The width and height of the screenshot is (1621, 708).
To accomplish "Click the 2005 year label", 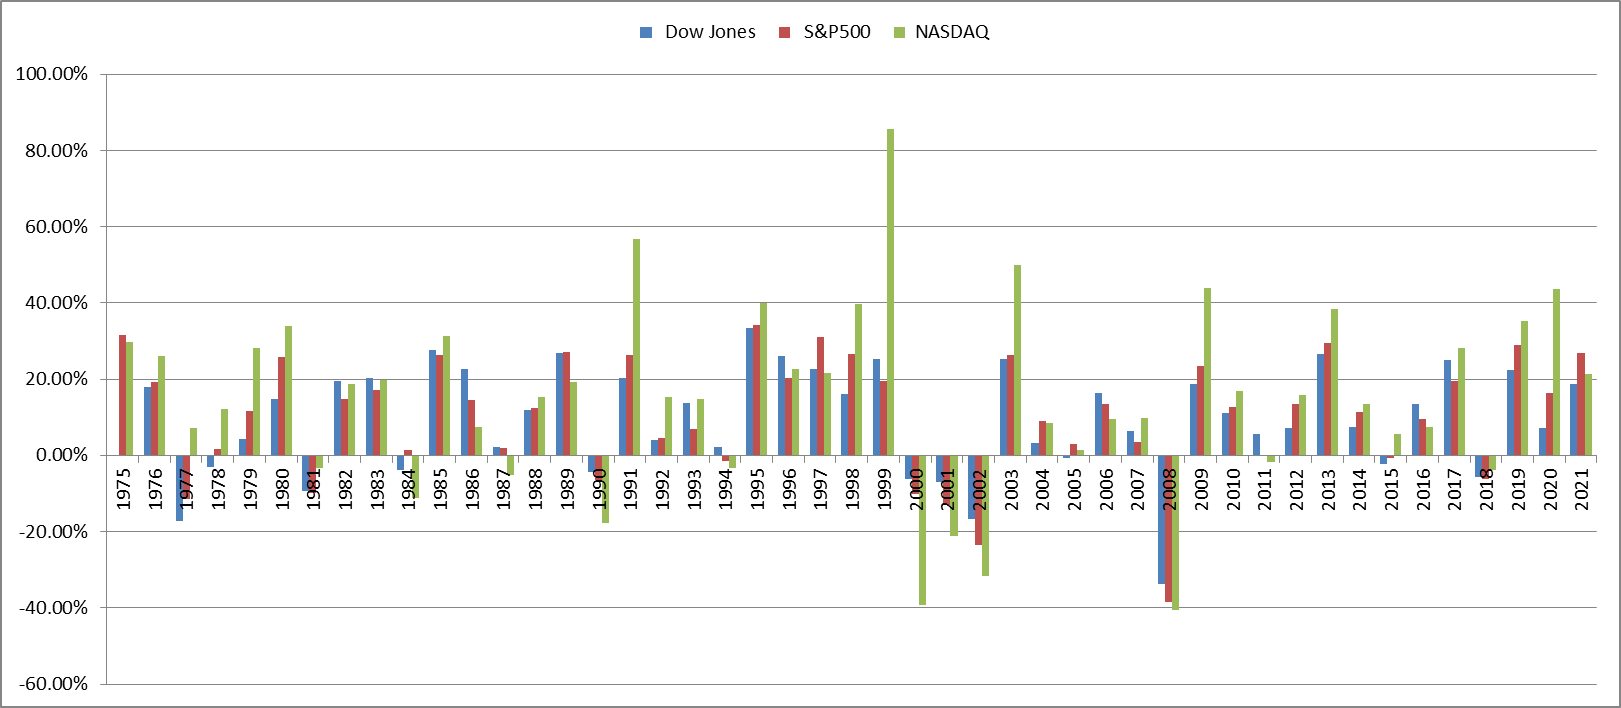I will (x=1074, y=487).
